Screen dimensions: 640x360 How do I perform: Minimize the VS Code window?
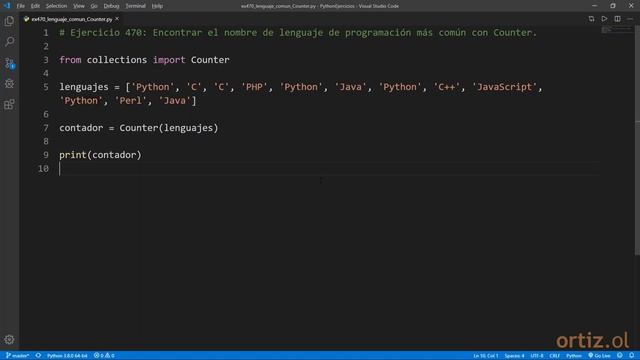pos(594,6)
